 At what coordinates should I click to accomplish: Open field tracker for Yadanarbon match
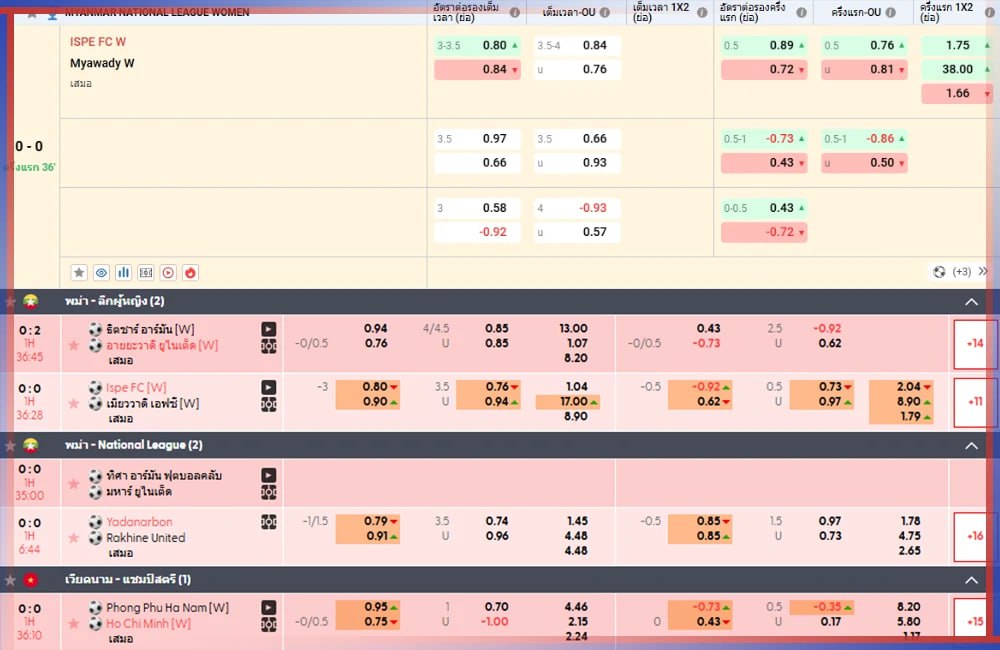[x=269, y=521]
